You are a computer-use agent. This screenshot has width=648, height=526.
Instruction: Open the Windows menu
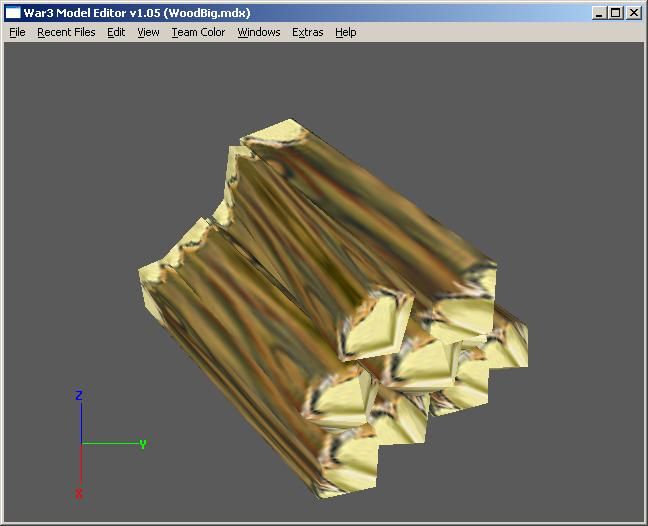point(259,32)
